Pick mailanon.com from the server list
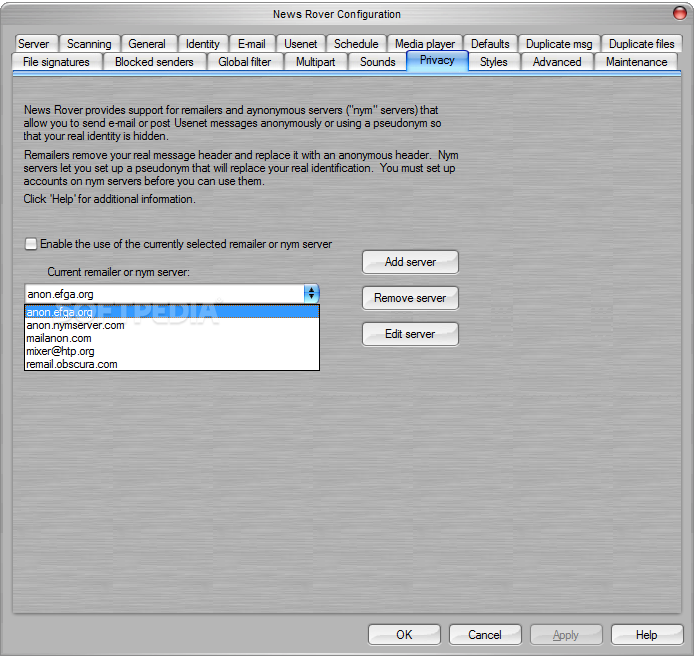 (x=172, y=338)
